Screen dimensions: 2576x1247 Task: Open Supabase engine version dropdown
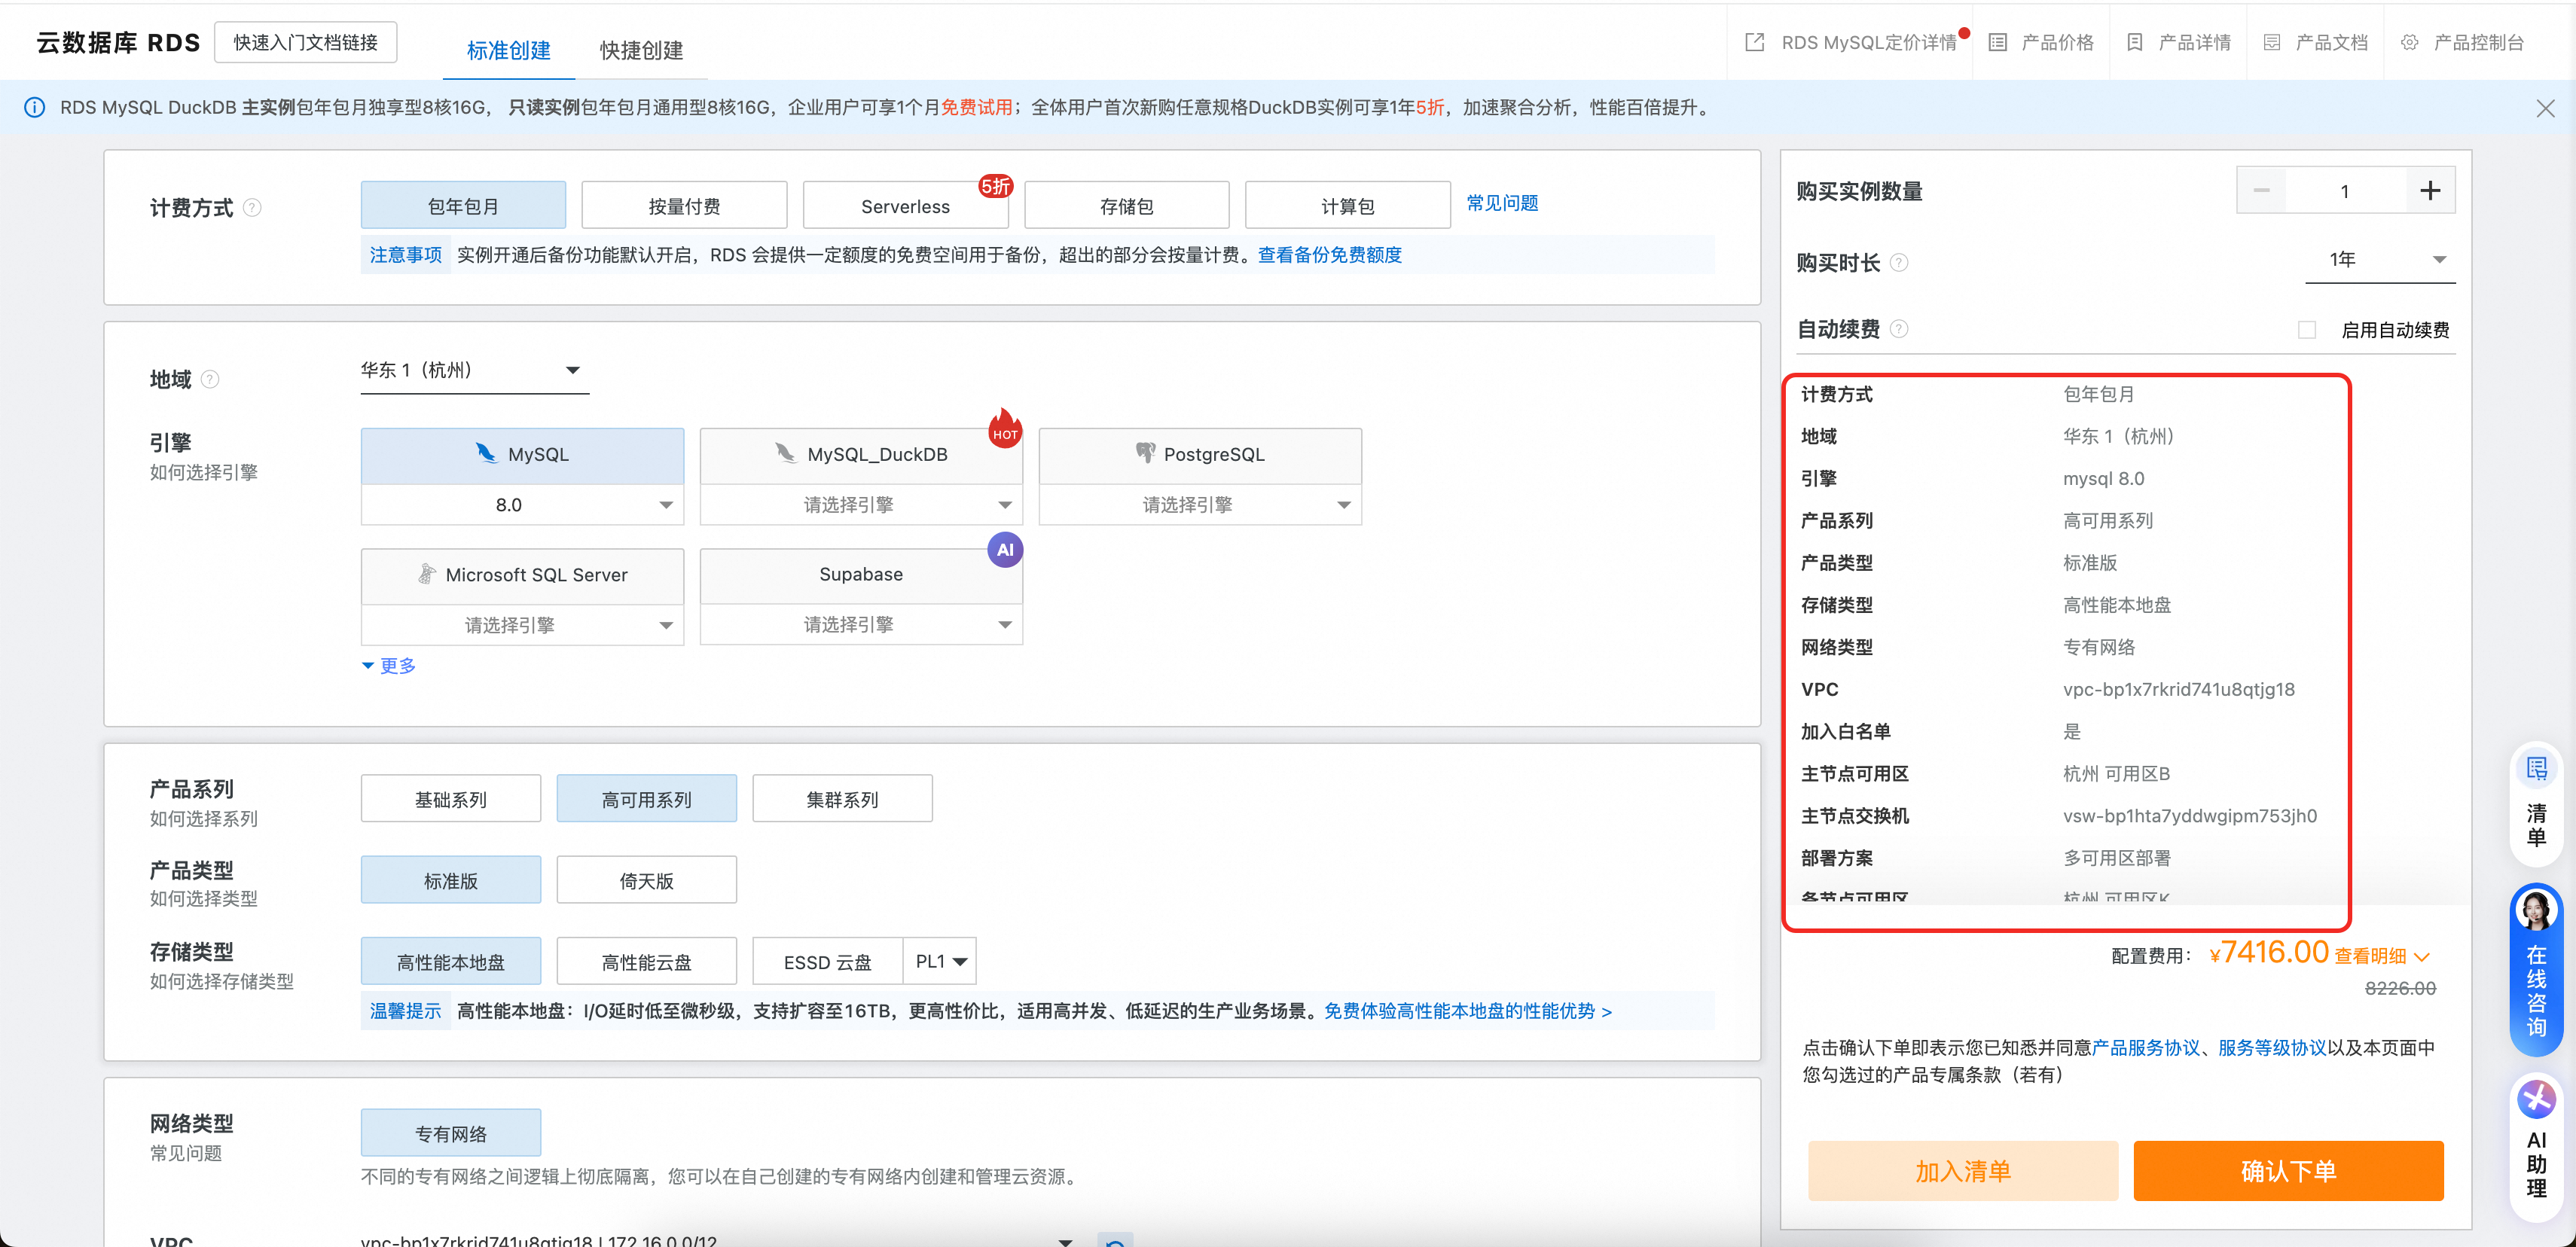(862, 625)
